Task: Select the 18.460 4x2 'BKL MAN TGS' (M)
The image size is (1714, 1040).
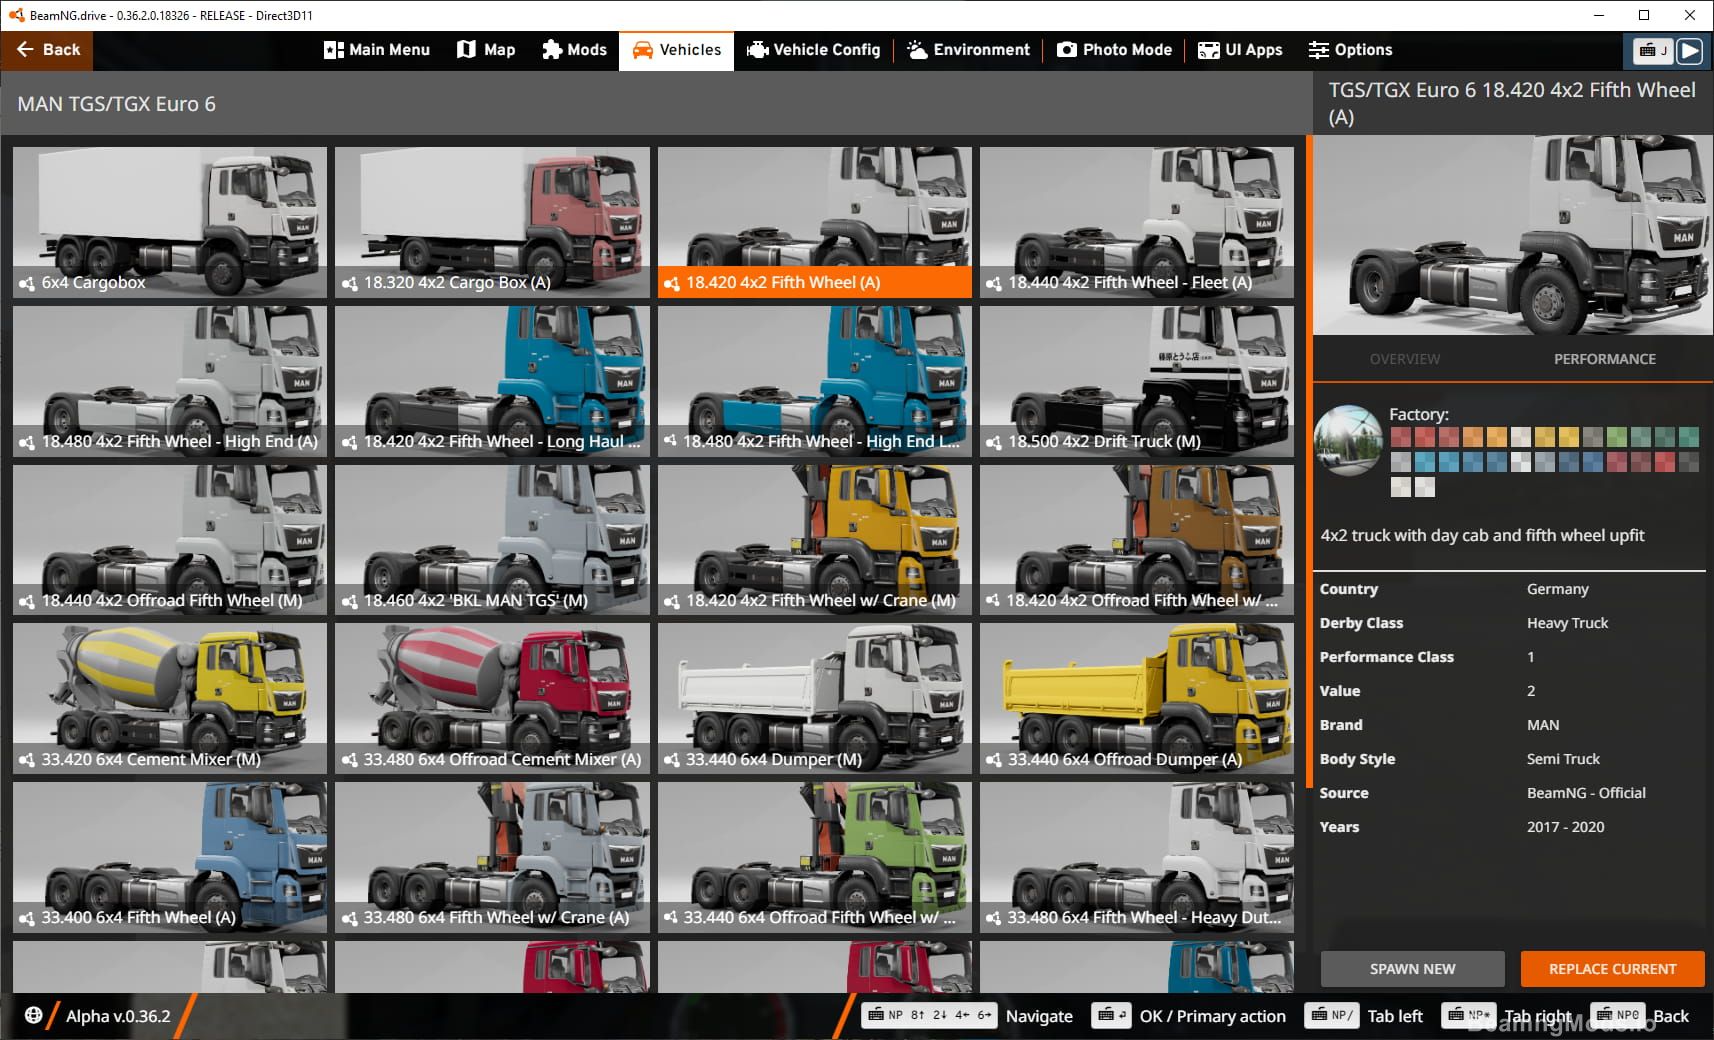Action: pos(492,540)
